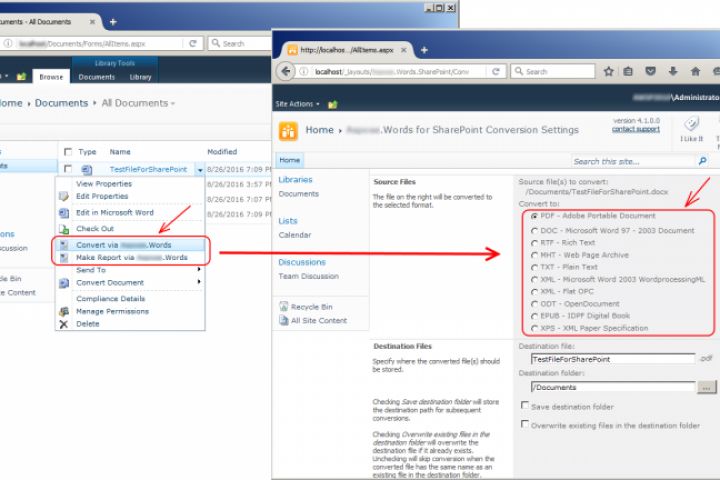Click back arrow in front browser window
720x480 pixels.
286,72
